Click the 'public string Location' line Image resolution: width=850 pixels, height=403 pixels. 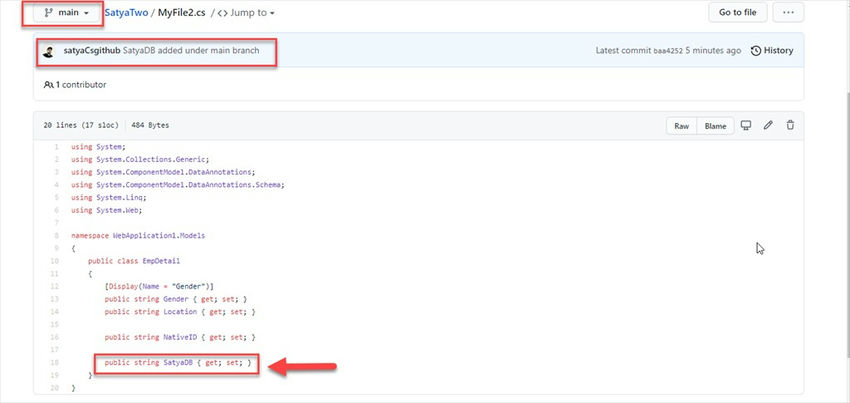tap(179, 311)
